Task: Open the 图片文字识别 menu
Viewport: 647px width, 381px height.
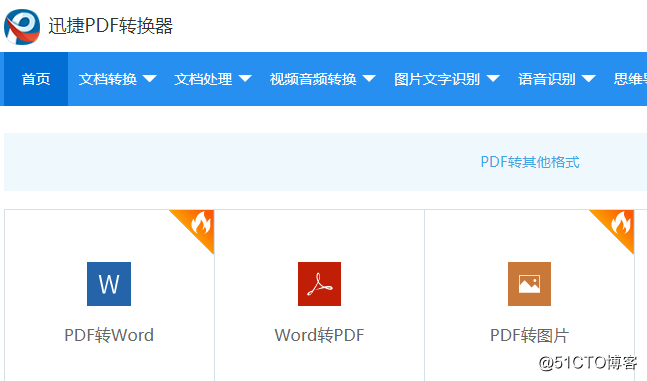Action: click(437, 79)
